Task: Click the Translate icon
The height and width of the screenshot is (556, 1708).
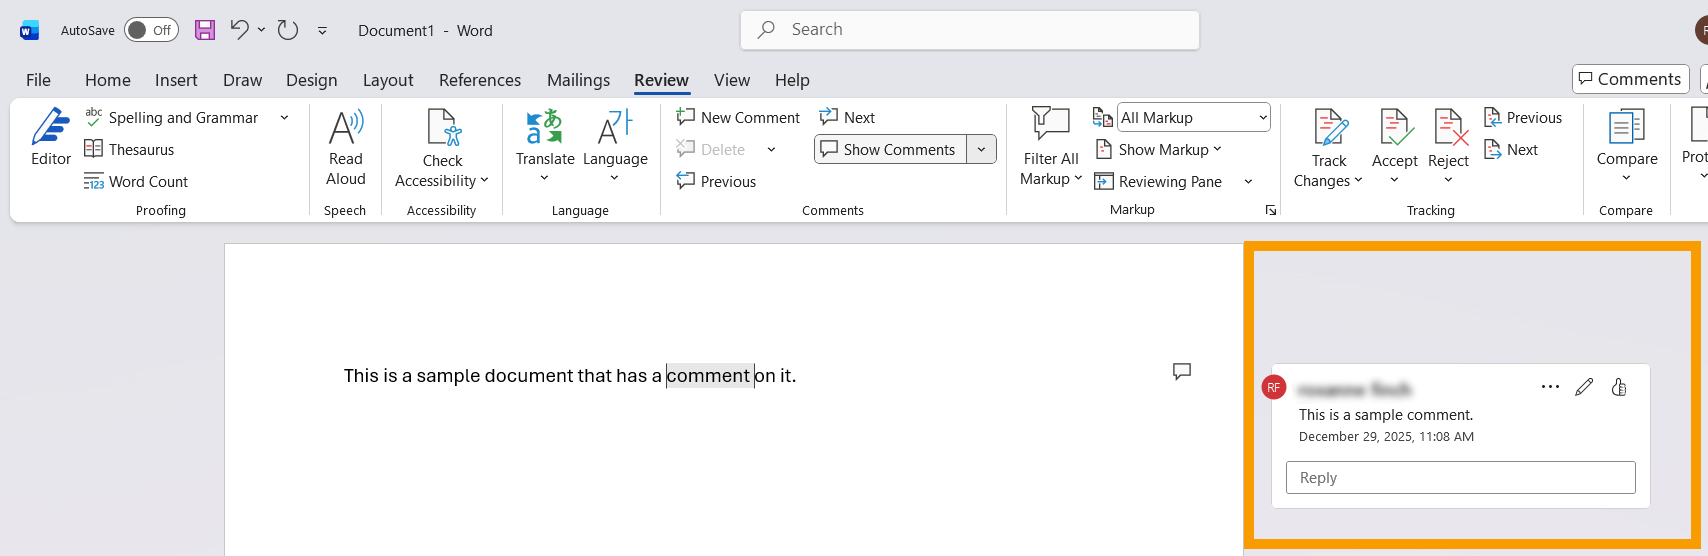Action: (545, 130)
